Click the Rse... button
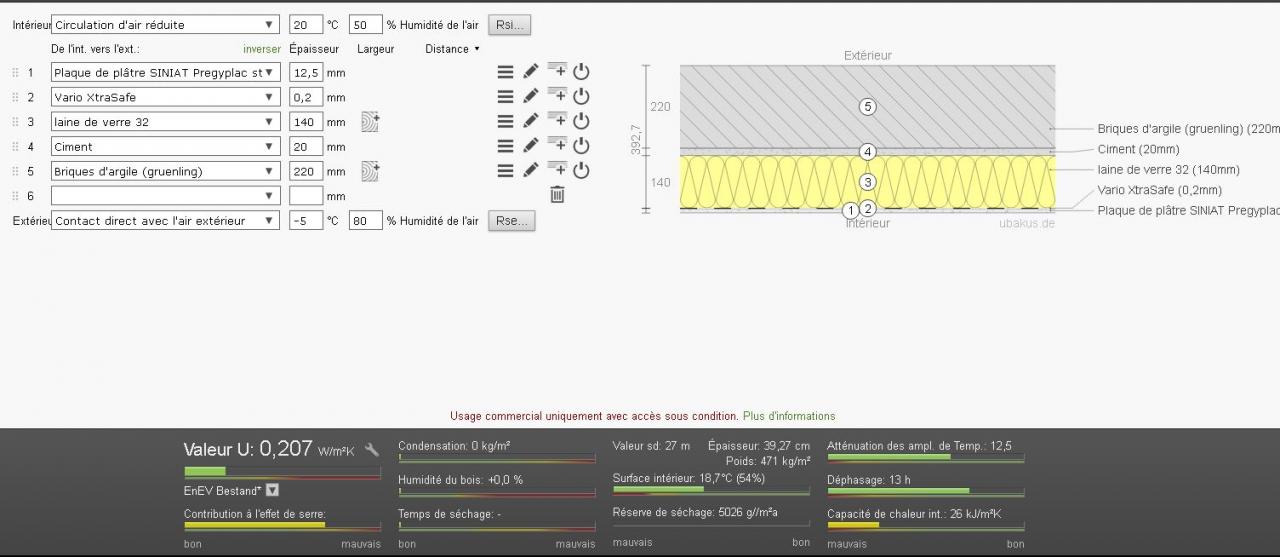The image size is (1280, 557). click(x=511, y=221)
